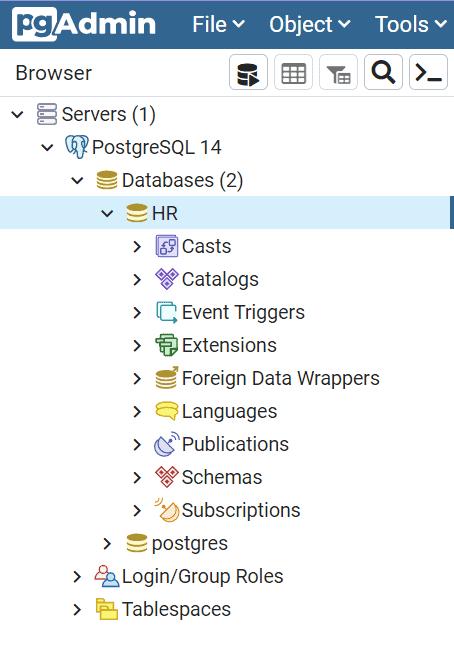Click the Filtered Rows toolbar icon
The width and height of the screenshot is (454, 652).
tap(338, 72)
